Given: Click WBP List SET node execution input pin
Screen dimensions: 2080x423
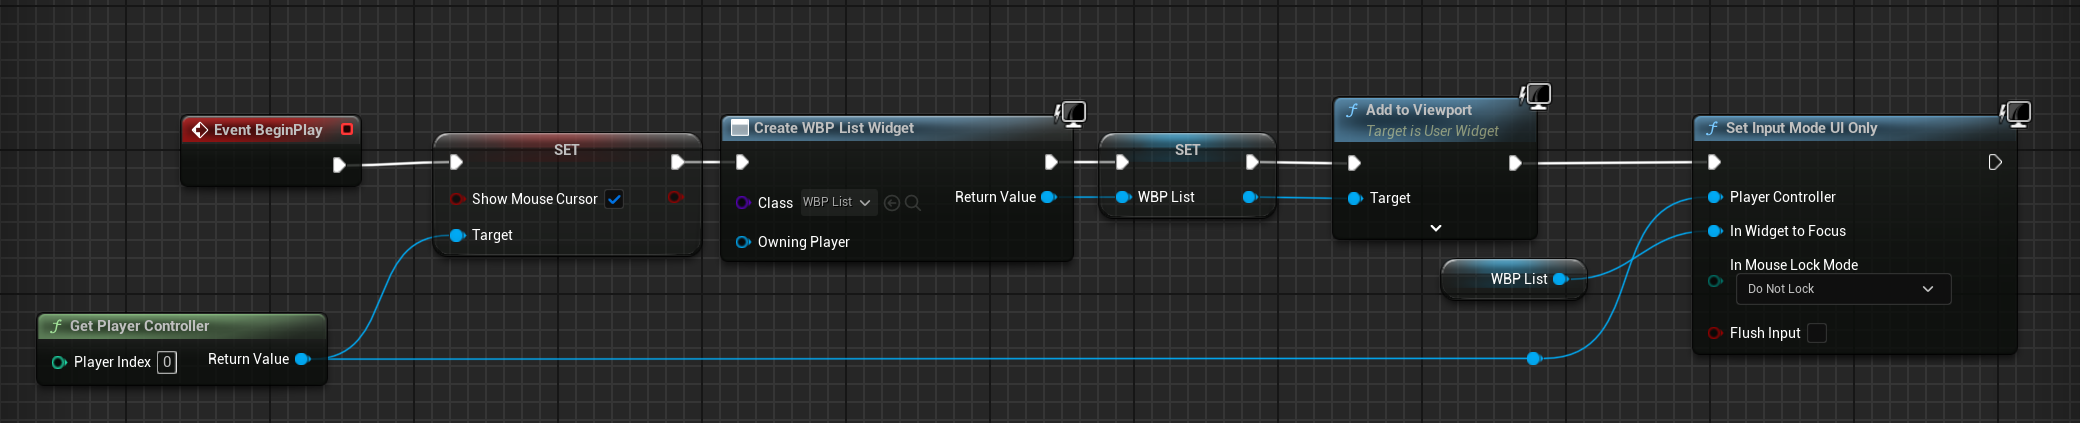Looking at the screenshot, I should 1122,162.
